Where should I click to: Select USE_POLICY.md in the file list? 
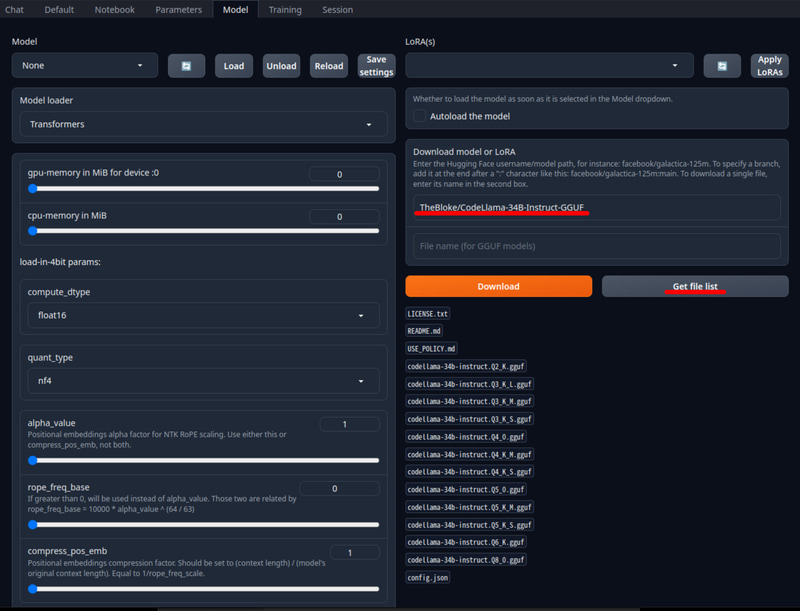(431, 348)
